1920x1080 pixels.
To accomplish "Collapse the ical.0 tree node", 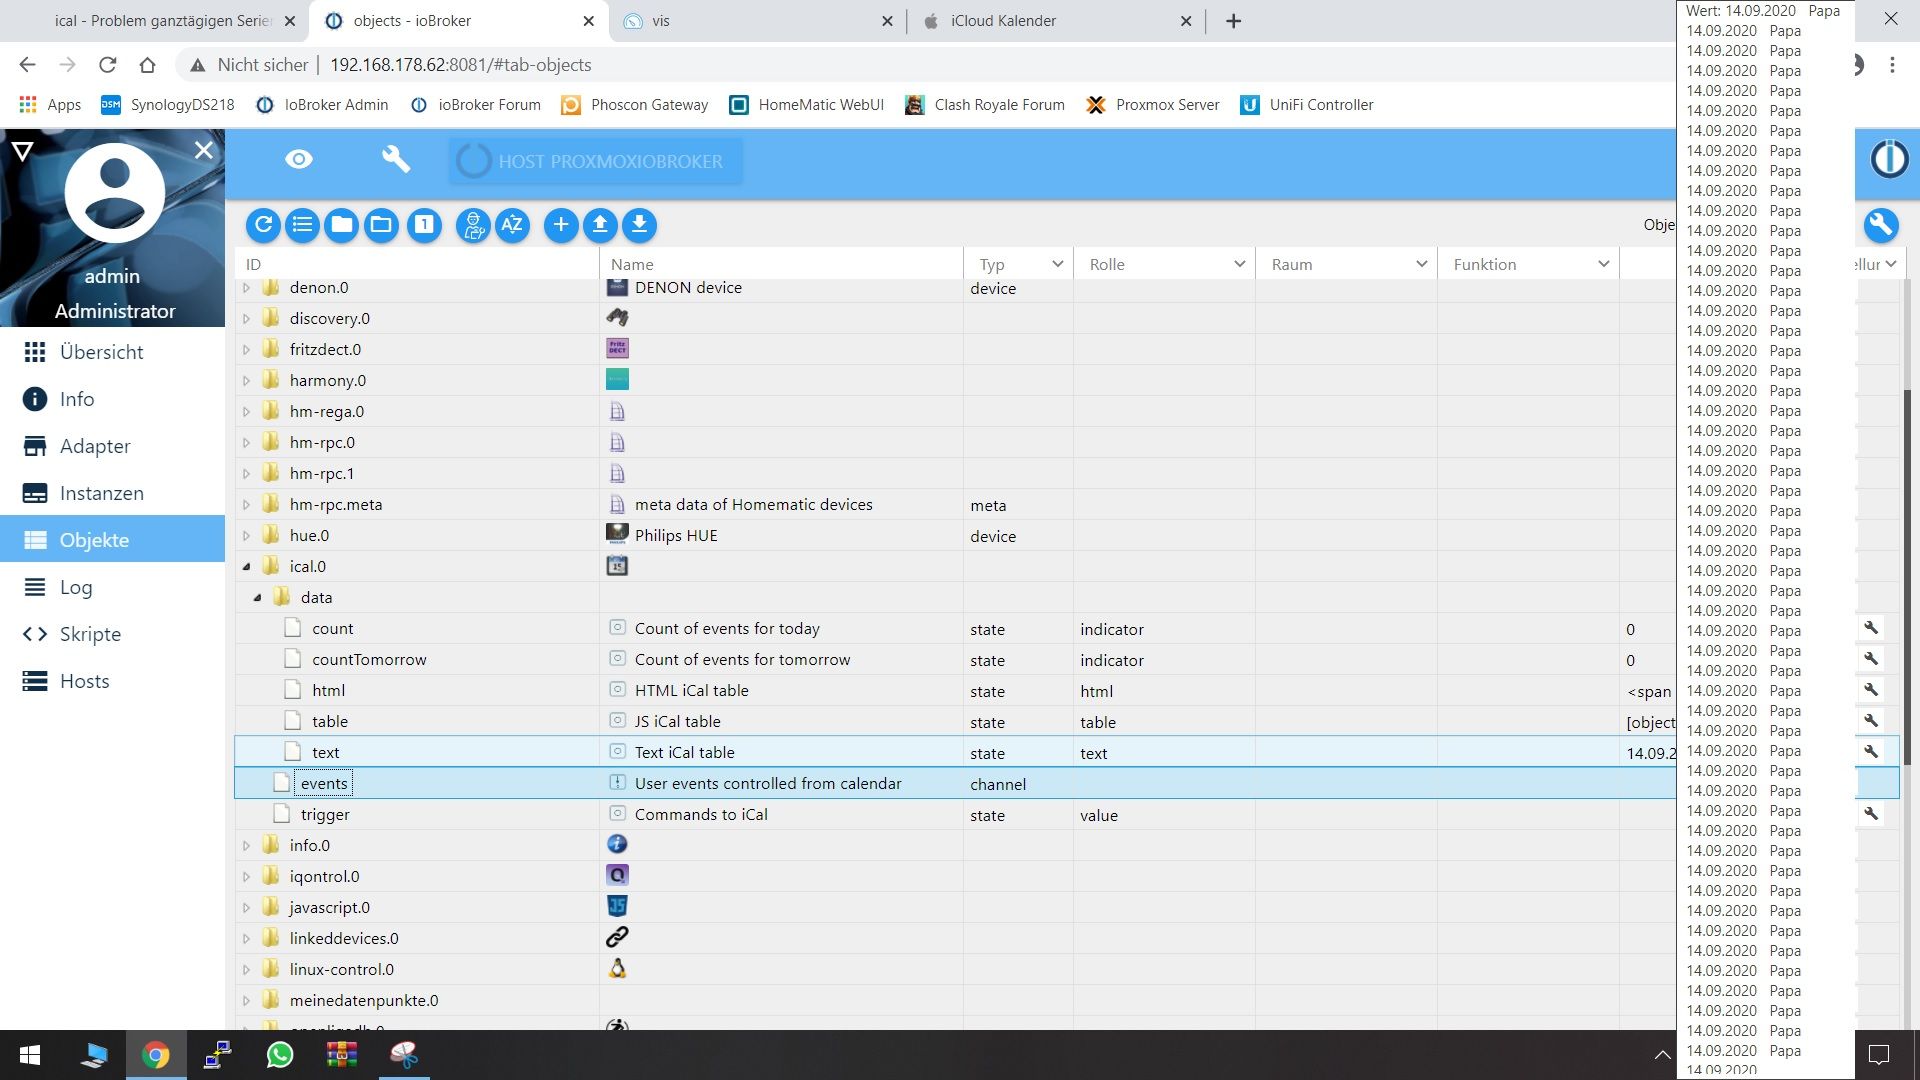I will (x=247, y=567).
